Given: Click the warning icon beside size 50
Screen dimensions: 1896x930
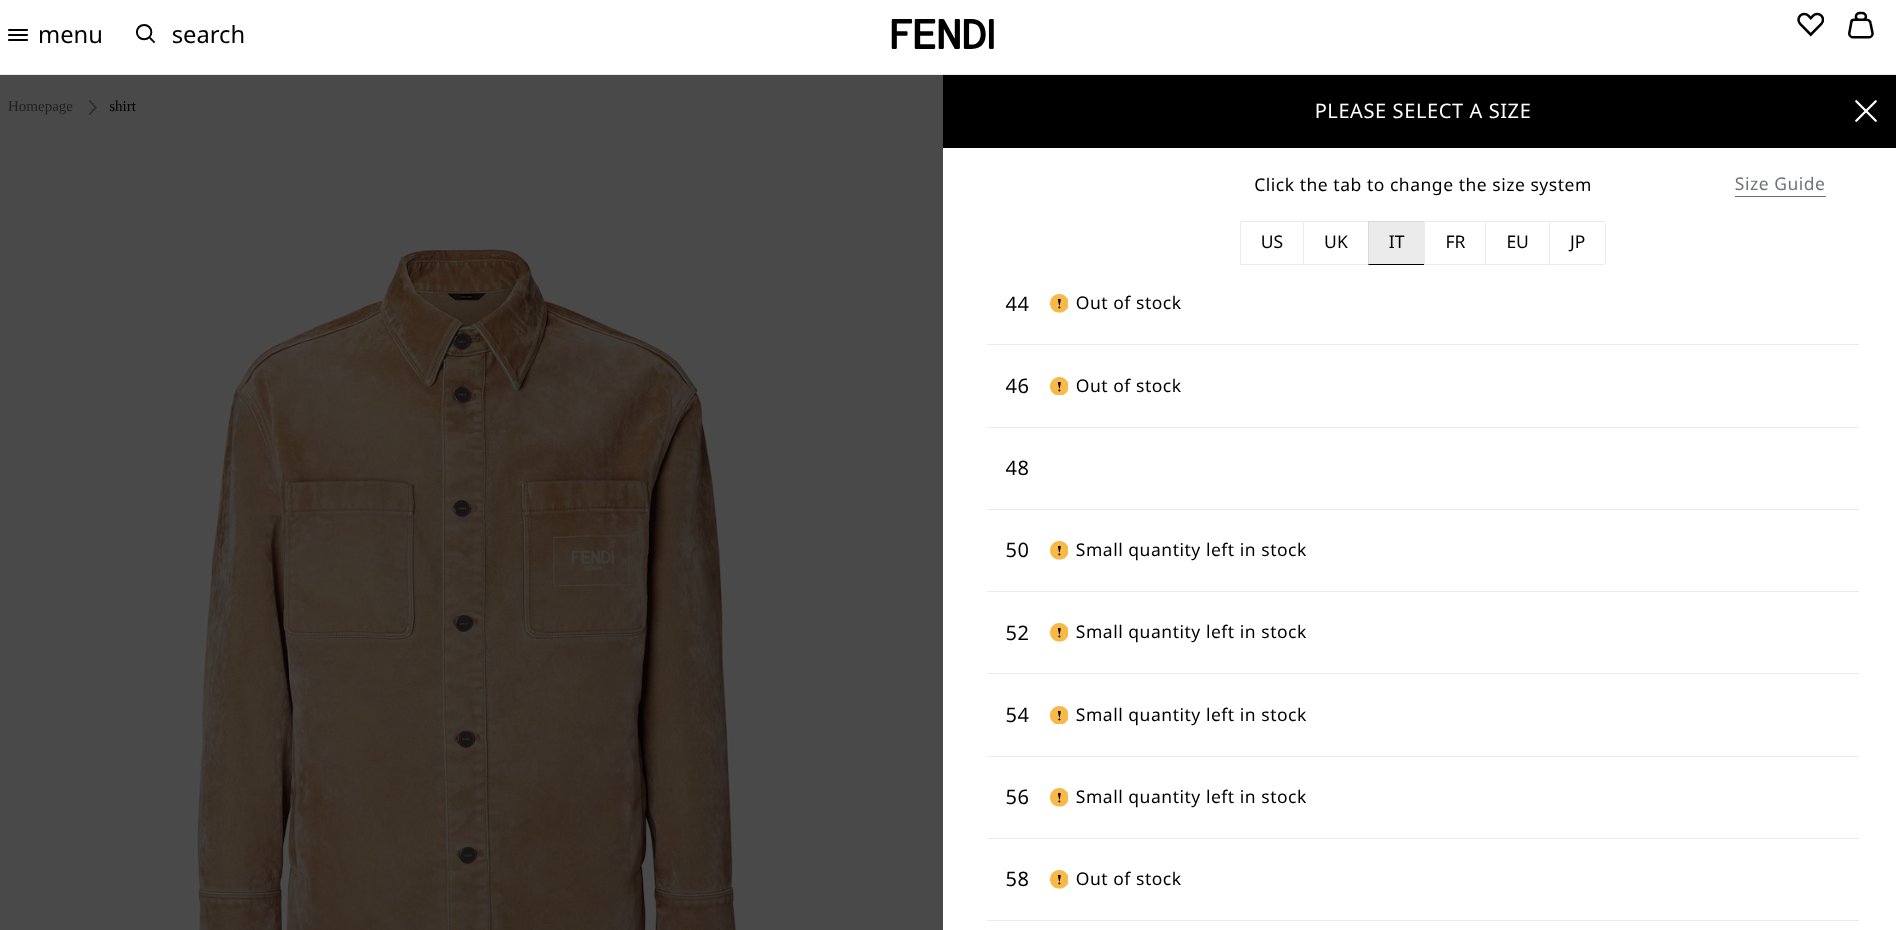Looking at the screenshot, I should click(1058, 550).
